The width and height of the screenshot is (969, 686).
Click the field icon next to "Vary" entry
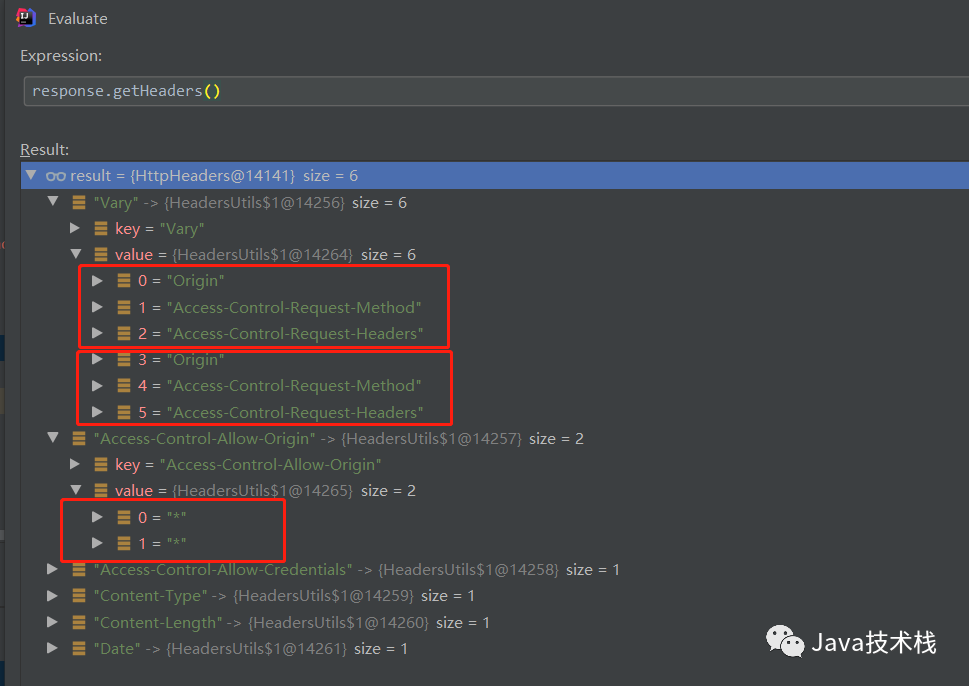click(78, 203)
